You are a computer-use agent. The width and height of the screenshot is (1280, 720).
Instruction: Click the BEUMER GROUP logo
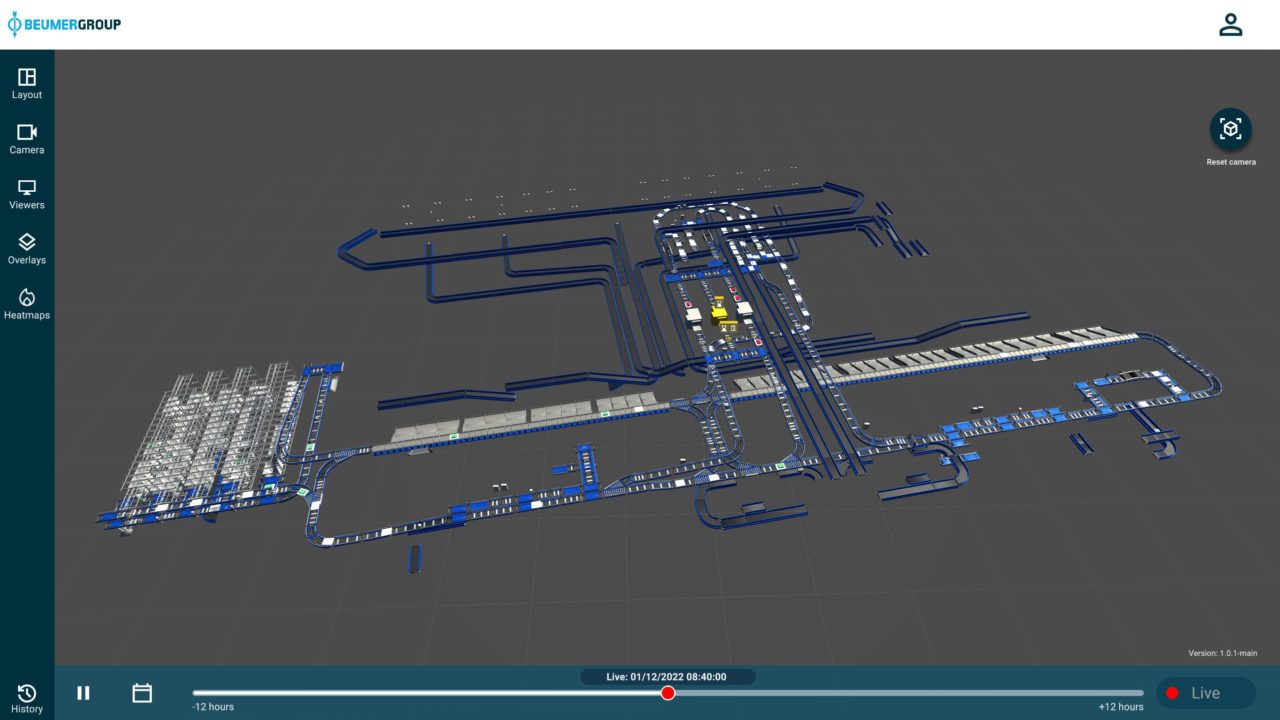coord(64,24)
